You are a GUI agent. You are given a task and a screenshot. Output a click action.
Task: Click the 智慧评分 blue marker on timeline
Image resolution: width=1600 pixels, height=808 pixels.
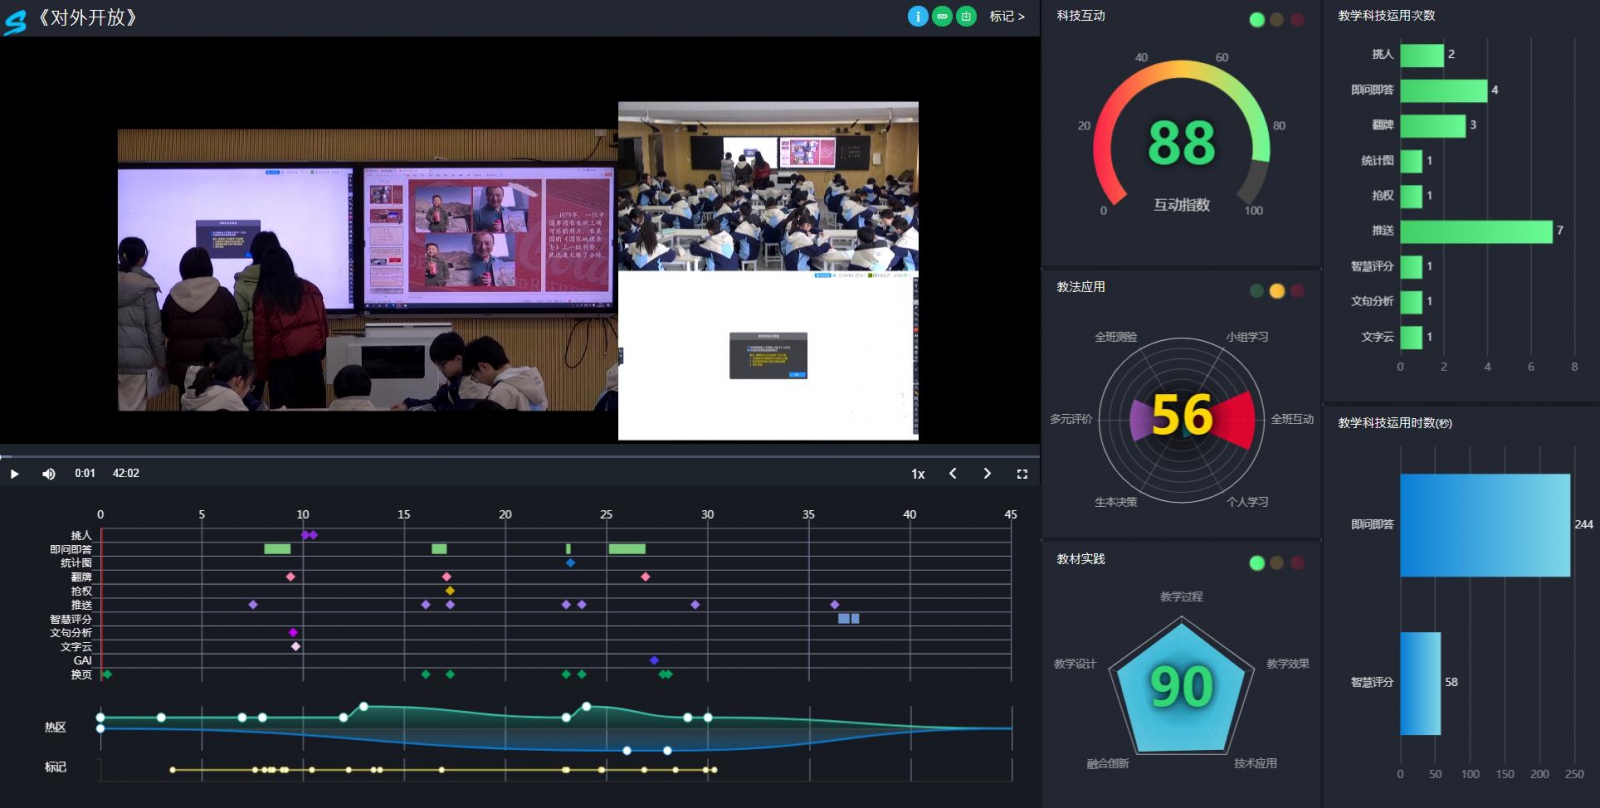tap(848, 619)
